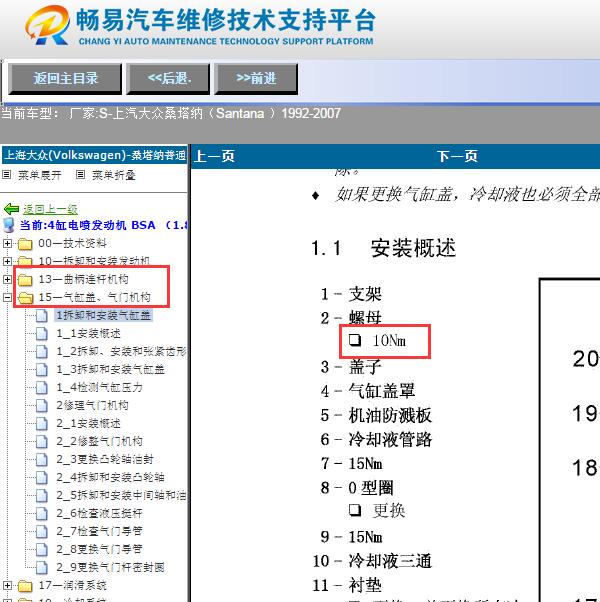This screenshot has width=600, height=602.
Task: Expand the 00—技术资料 folder node
Action: coord(7,243)
